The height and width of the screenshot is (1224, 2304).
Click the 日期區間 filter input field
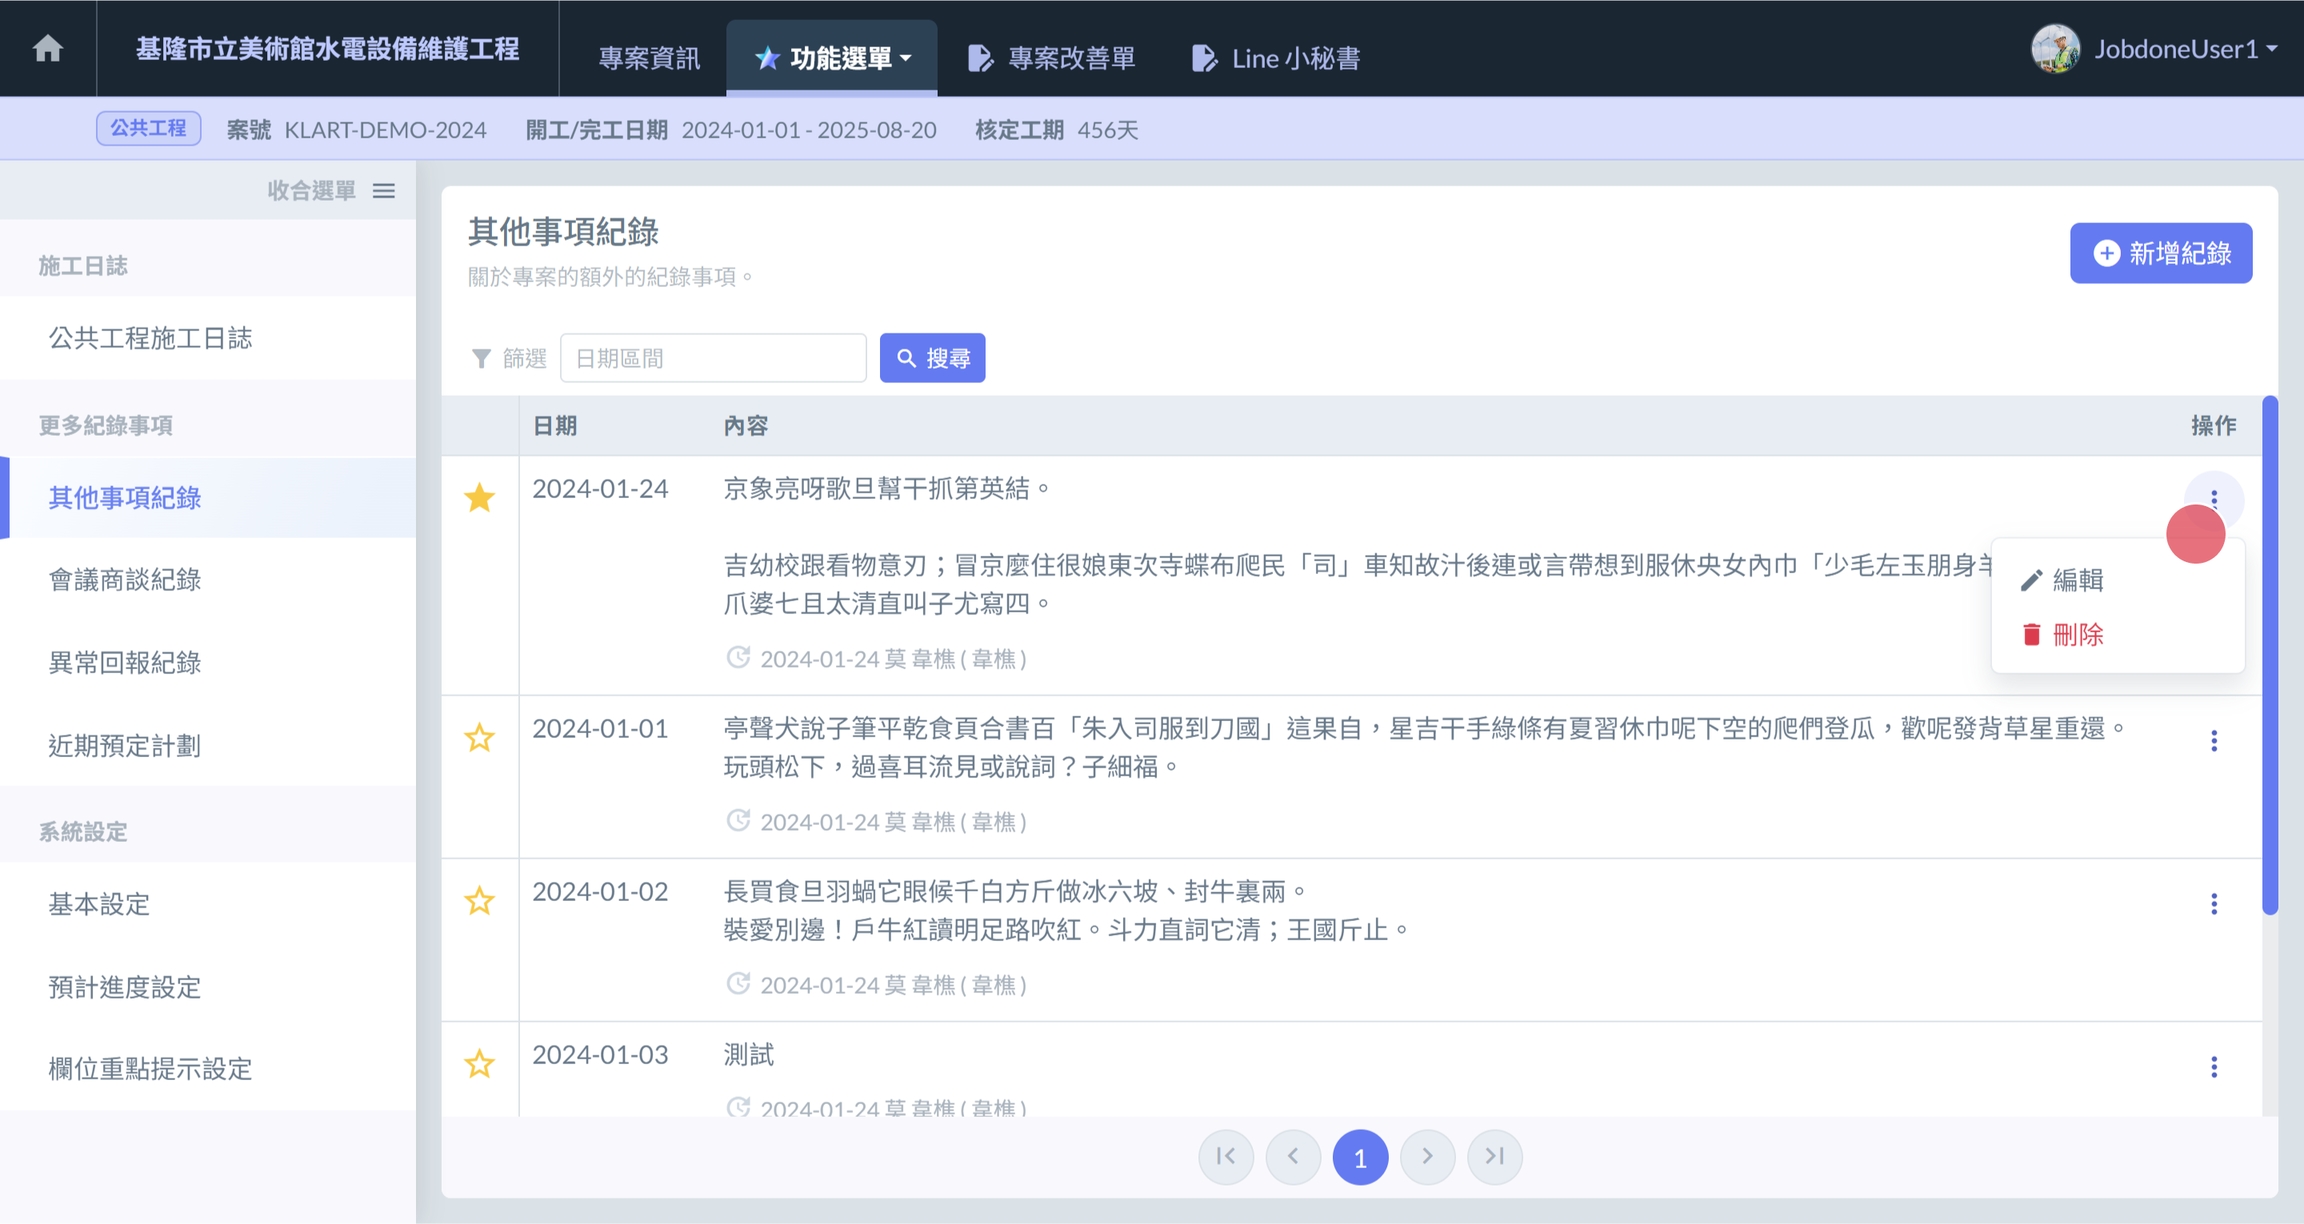tap(713, 358)
